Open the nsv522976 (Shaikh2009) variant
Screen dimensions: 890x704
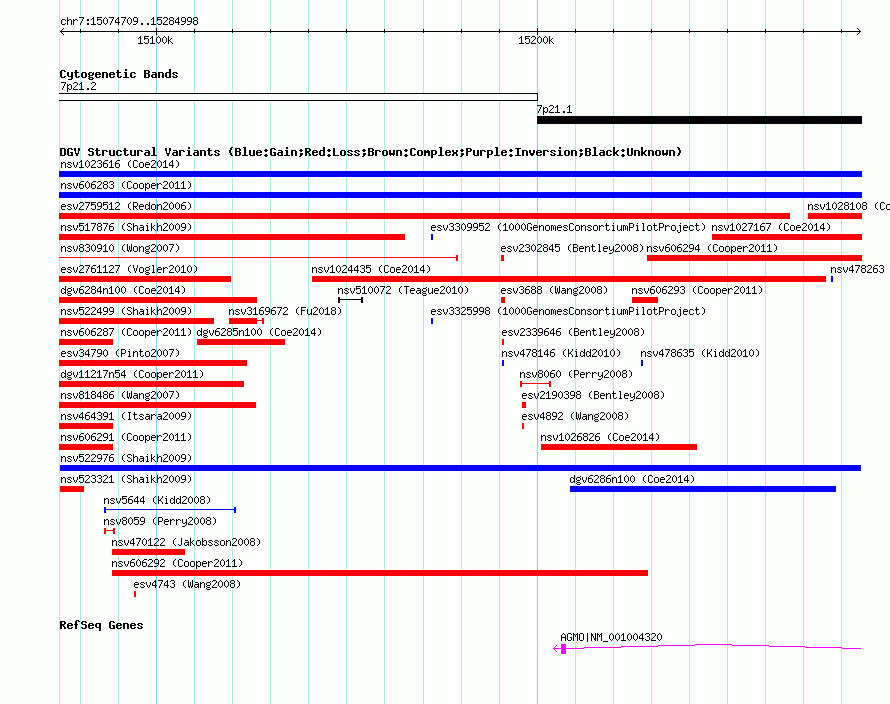pos(126,459)
